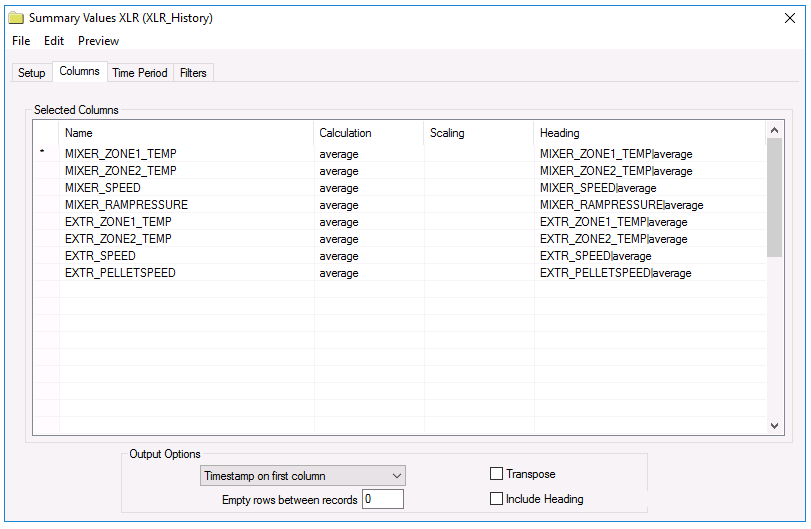The image size is (811, 529).
Task: Open the File menu
Action: click(21, 41)
